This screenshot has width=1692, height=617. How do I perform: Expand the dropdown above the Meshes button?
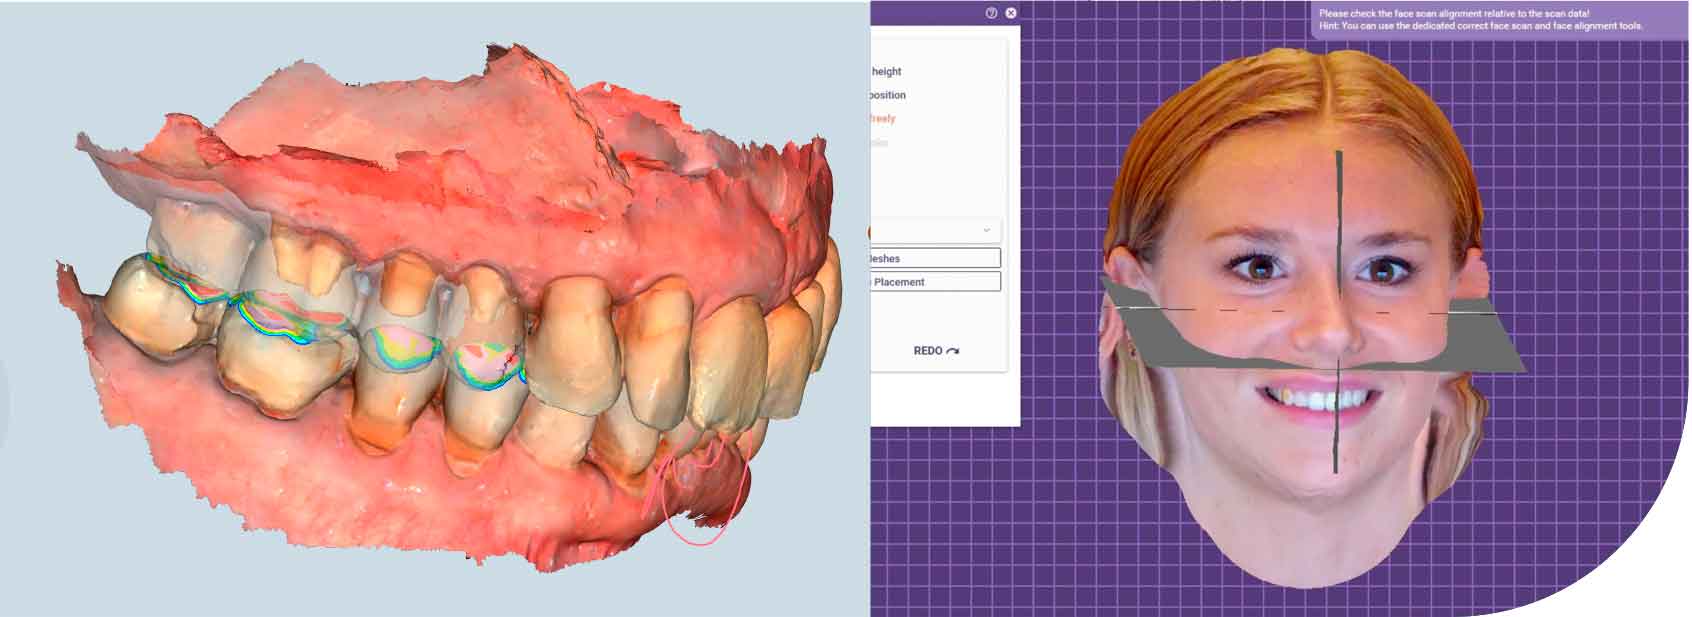(x=985, y=231)
